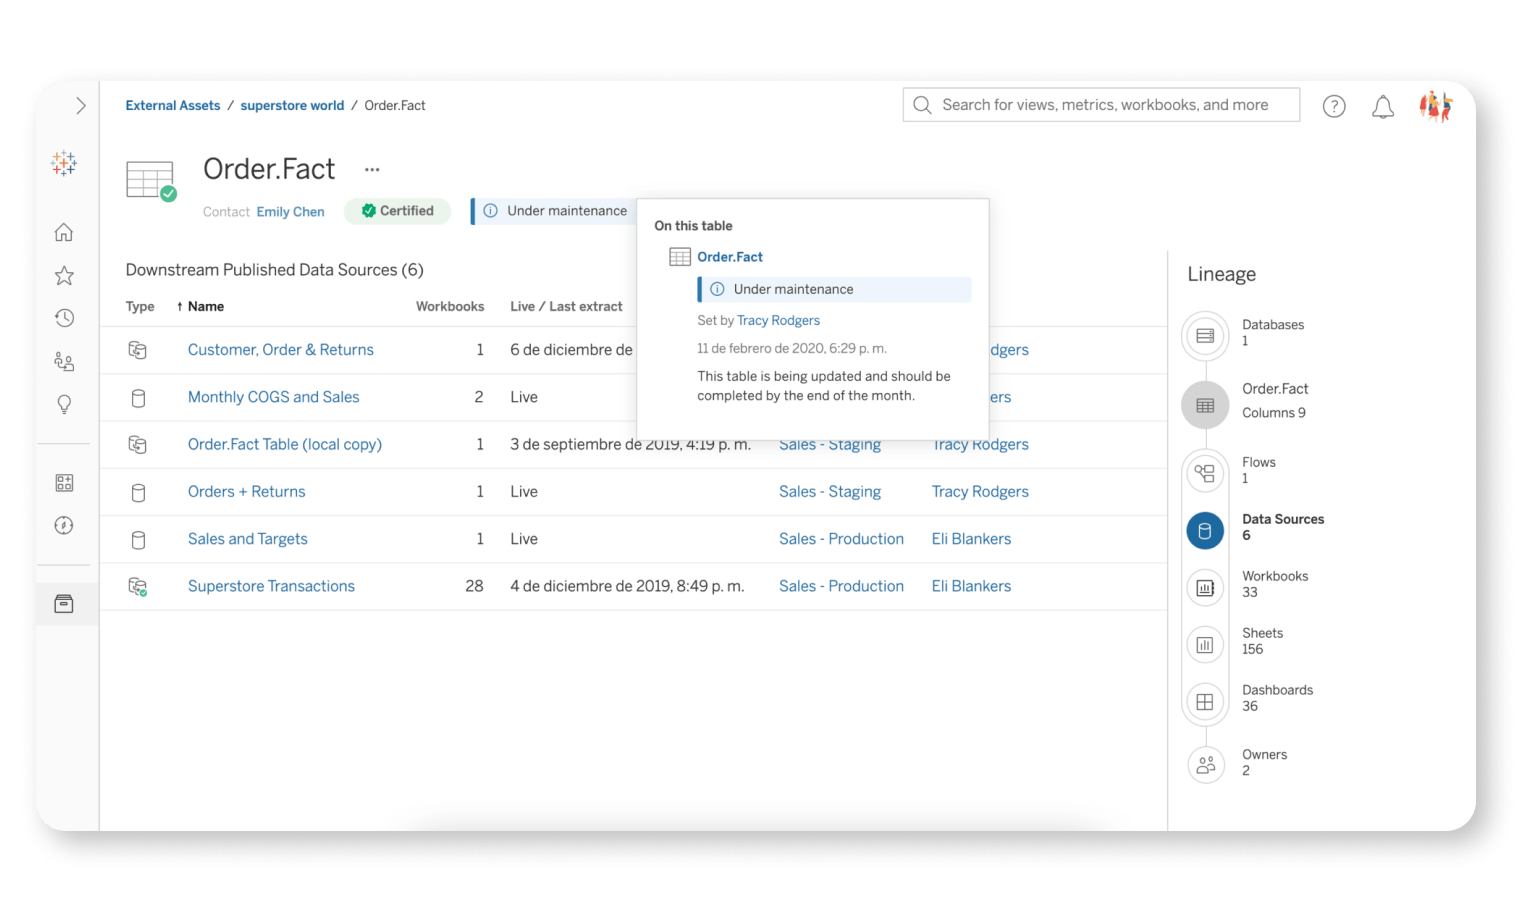
Task: Open Recents clock icon in sidebar
Action: [64, 318]
